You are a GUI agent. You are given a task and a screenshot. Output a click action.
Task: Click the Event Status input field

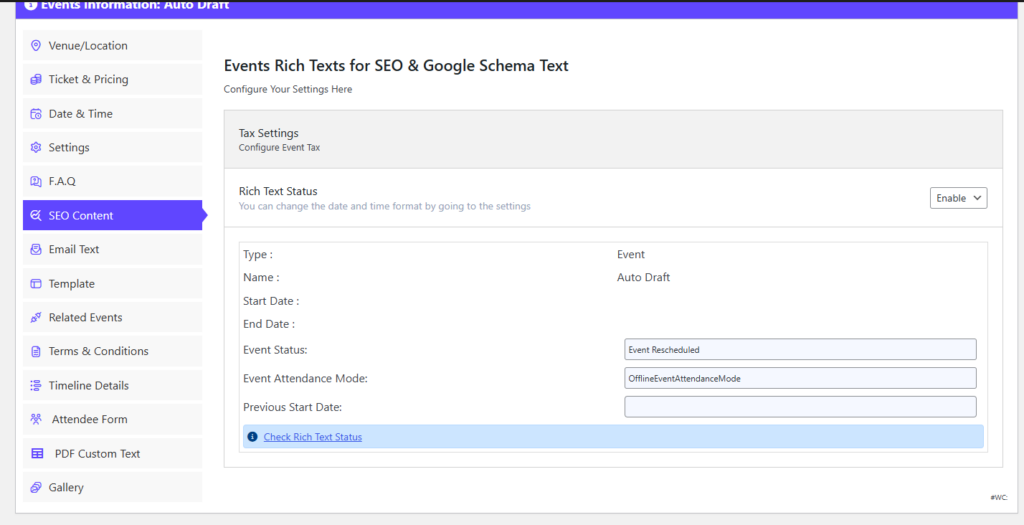click(799, 350)
